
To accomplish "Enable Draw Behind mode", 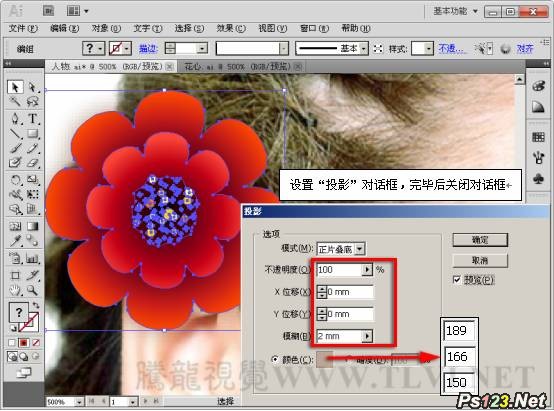I will point(24,357).
